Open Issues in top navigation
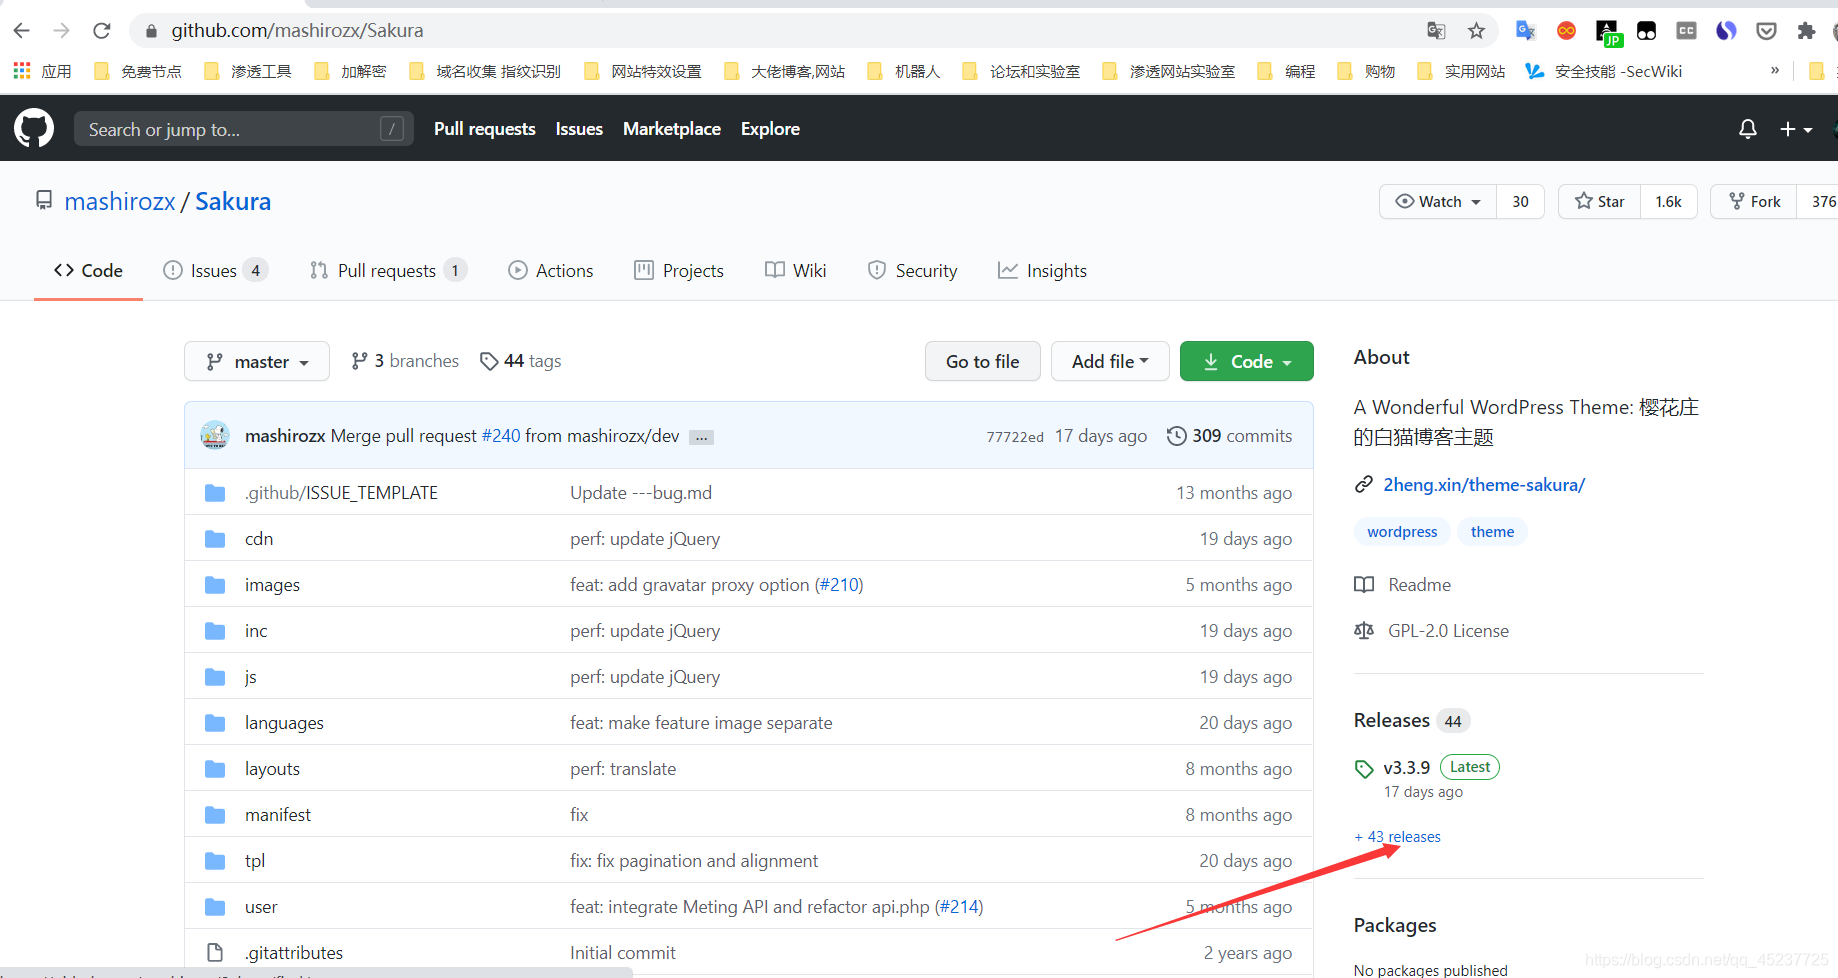The width and height of the screenshot is (1838, 978). tap(579, 129)
